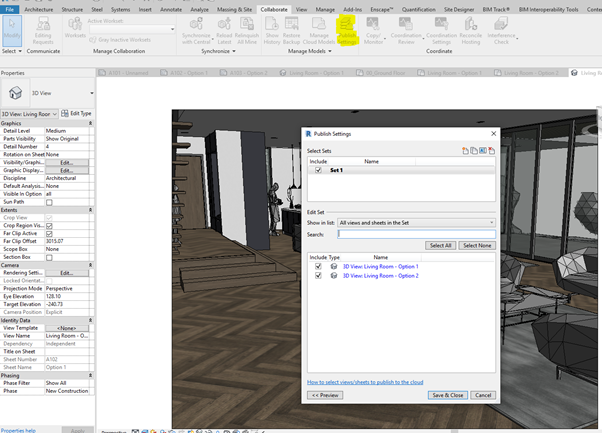Screen dimensions: 602x433
Task: Enable the Sun Path checkbox
Action: 49,202
